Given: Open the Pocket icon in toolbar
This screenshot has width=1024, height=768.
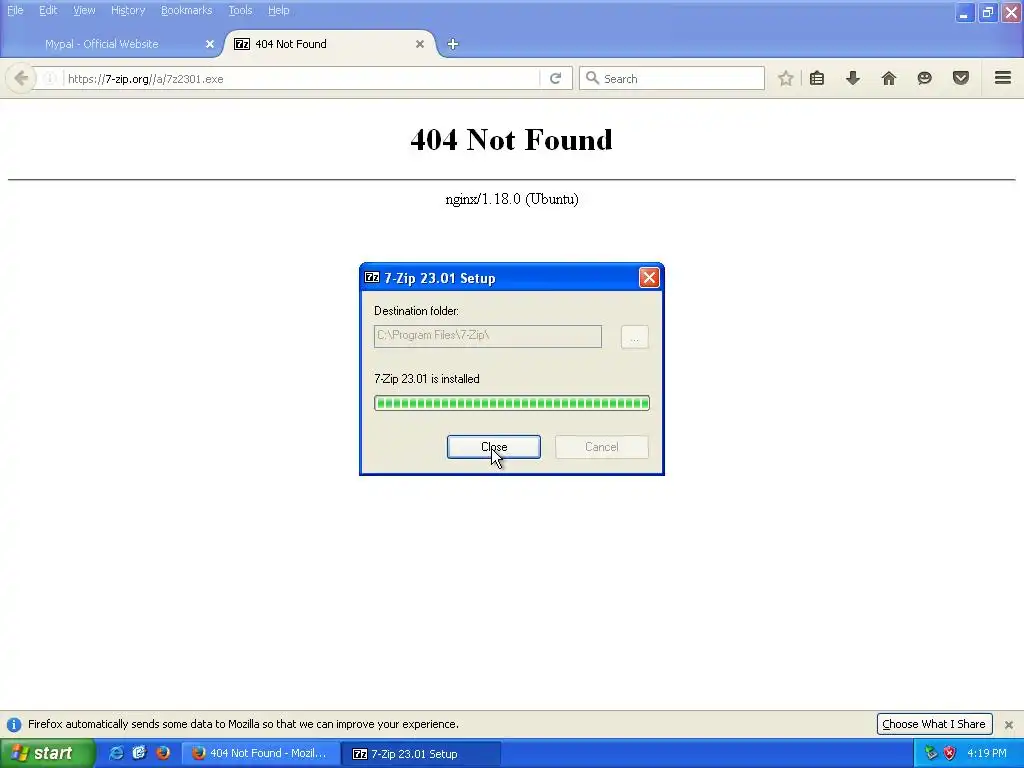Looking at the screenshot, I should tap(961, 78).
